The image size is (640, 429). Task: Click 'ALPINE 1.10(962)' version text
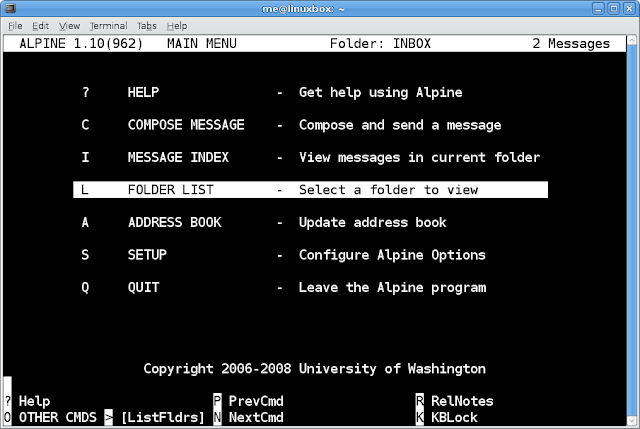(x=81, y=44)
